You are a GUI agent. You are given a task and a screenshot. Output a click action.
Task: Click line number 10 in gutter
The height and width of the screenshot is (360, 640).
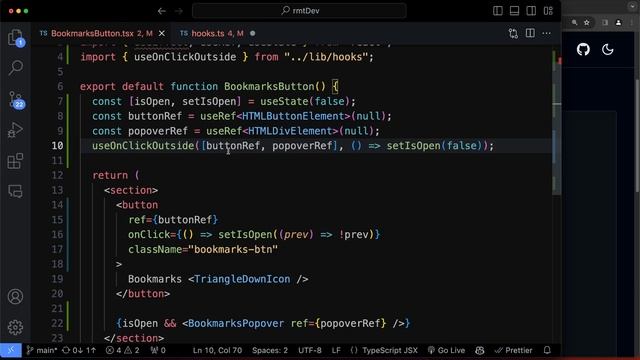pyautogui.click(x=57, y=146)
